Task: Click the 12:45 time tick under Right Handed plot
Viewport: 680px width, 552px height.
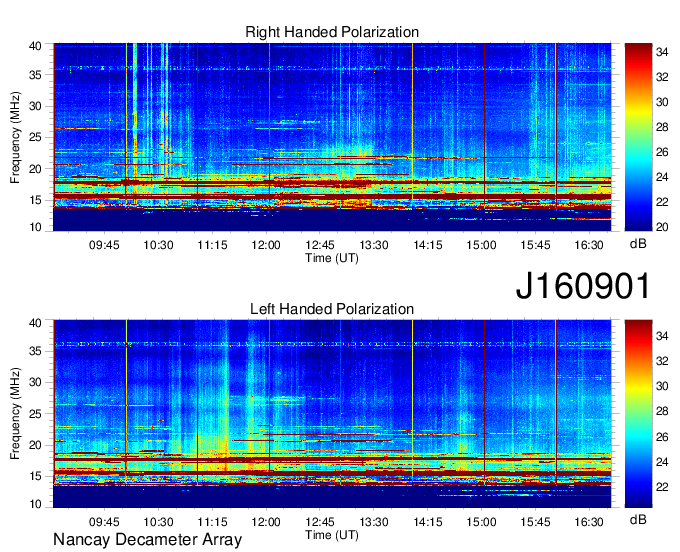Action: [x=320, y=245]
